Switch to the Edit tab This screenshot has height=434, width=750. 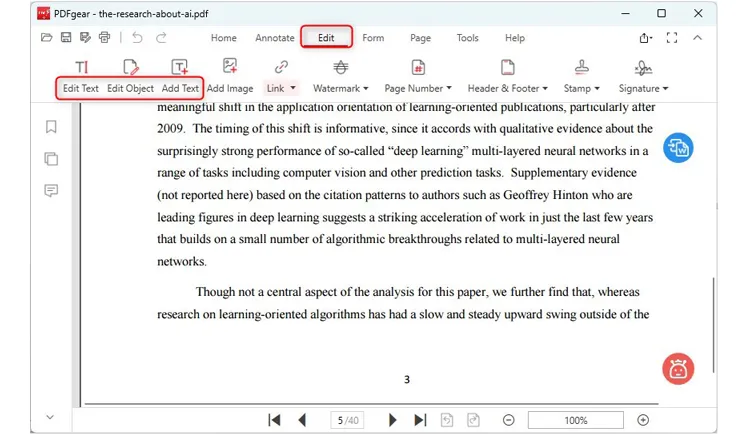click(326, 37)
